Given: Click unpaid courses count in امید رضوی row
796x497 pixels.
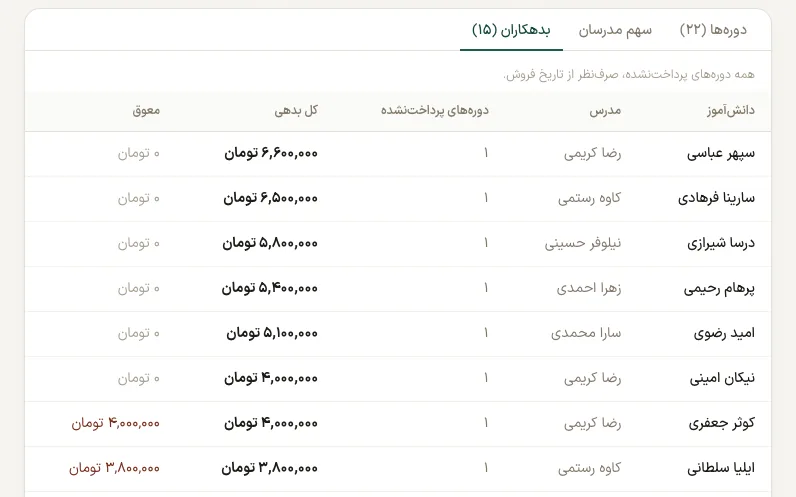Looking at the screenshot, I should [486, 333].
